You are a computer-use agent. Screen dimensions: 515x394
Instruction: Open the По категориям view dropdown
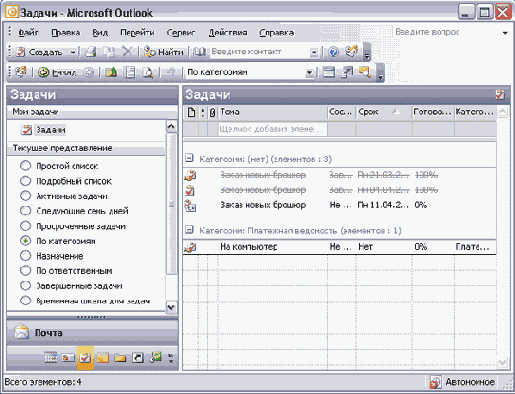(x=309, y=72)
